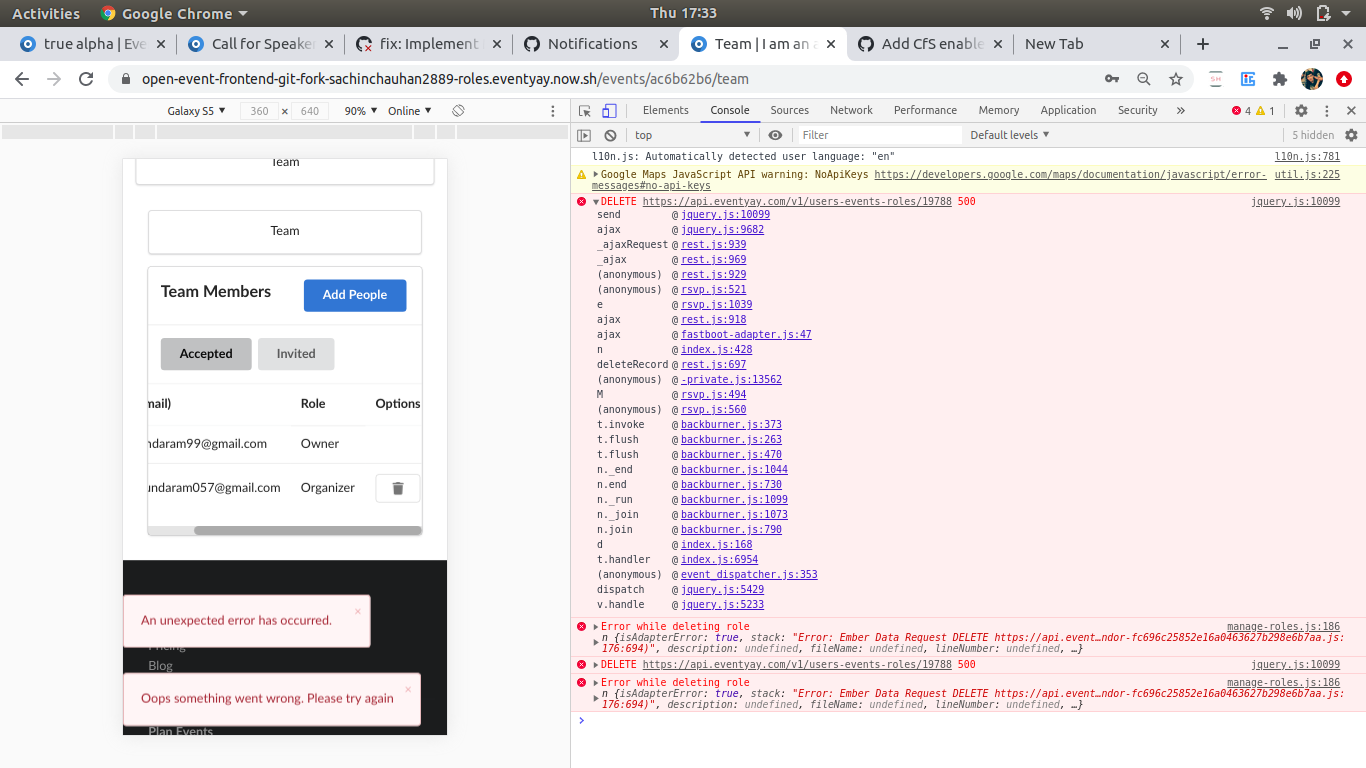1366x768 pixels.
Task: Select the Accepted filter button
Action: (x=206, y=354)
